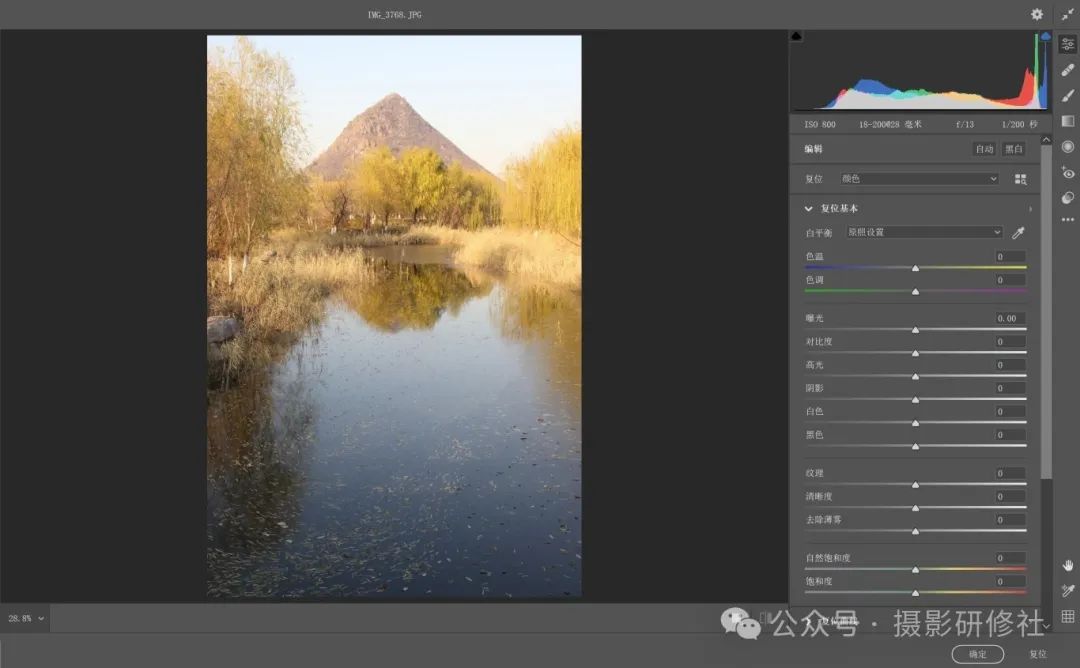The image size is (1080, 668).
Task: Focus the 白色 value field
Action: [x=1010, y=412]
